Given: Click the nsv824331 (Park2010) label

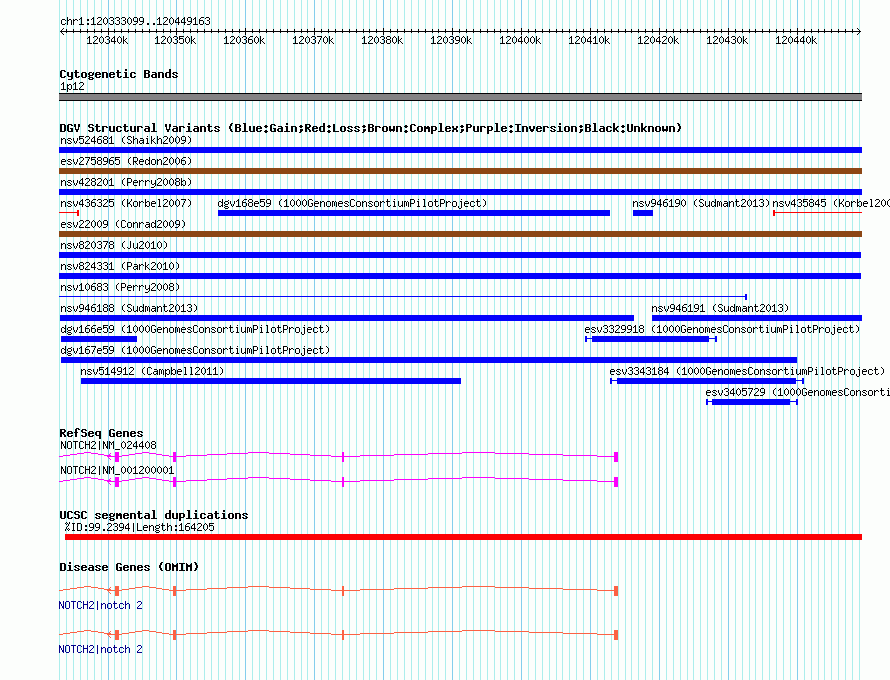Looking at the screenshot, I should [x=120, y=266].
